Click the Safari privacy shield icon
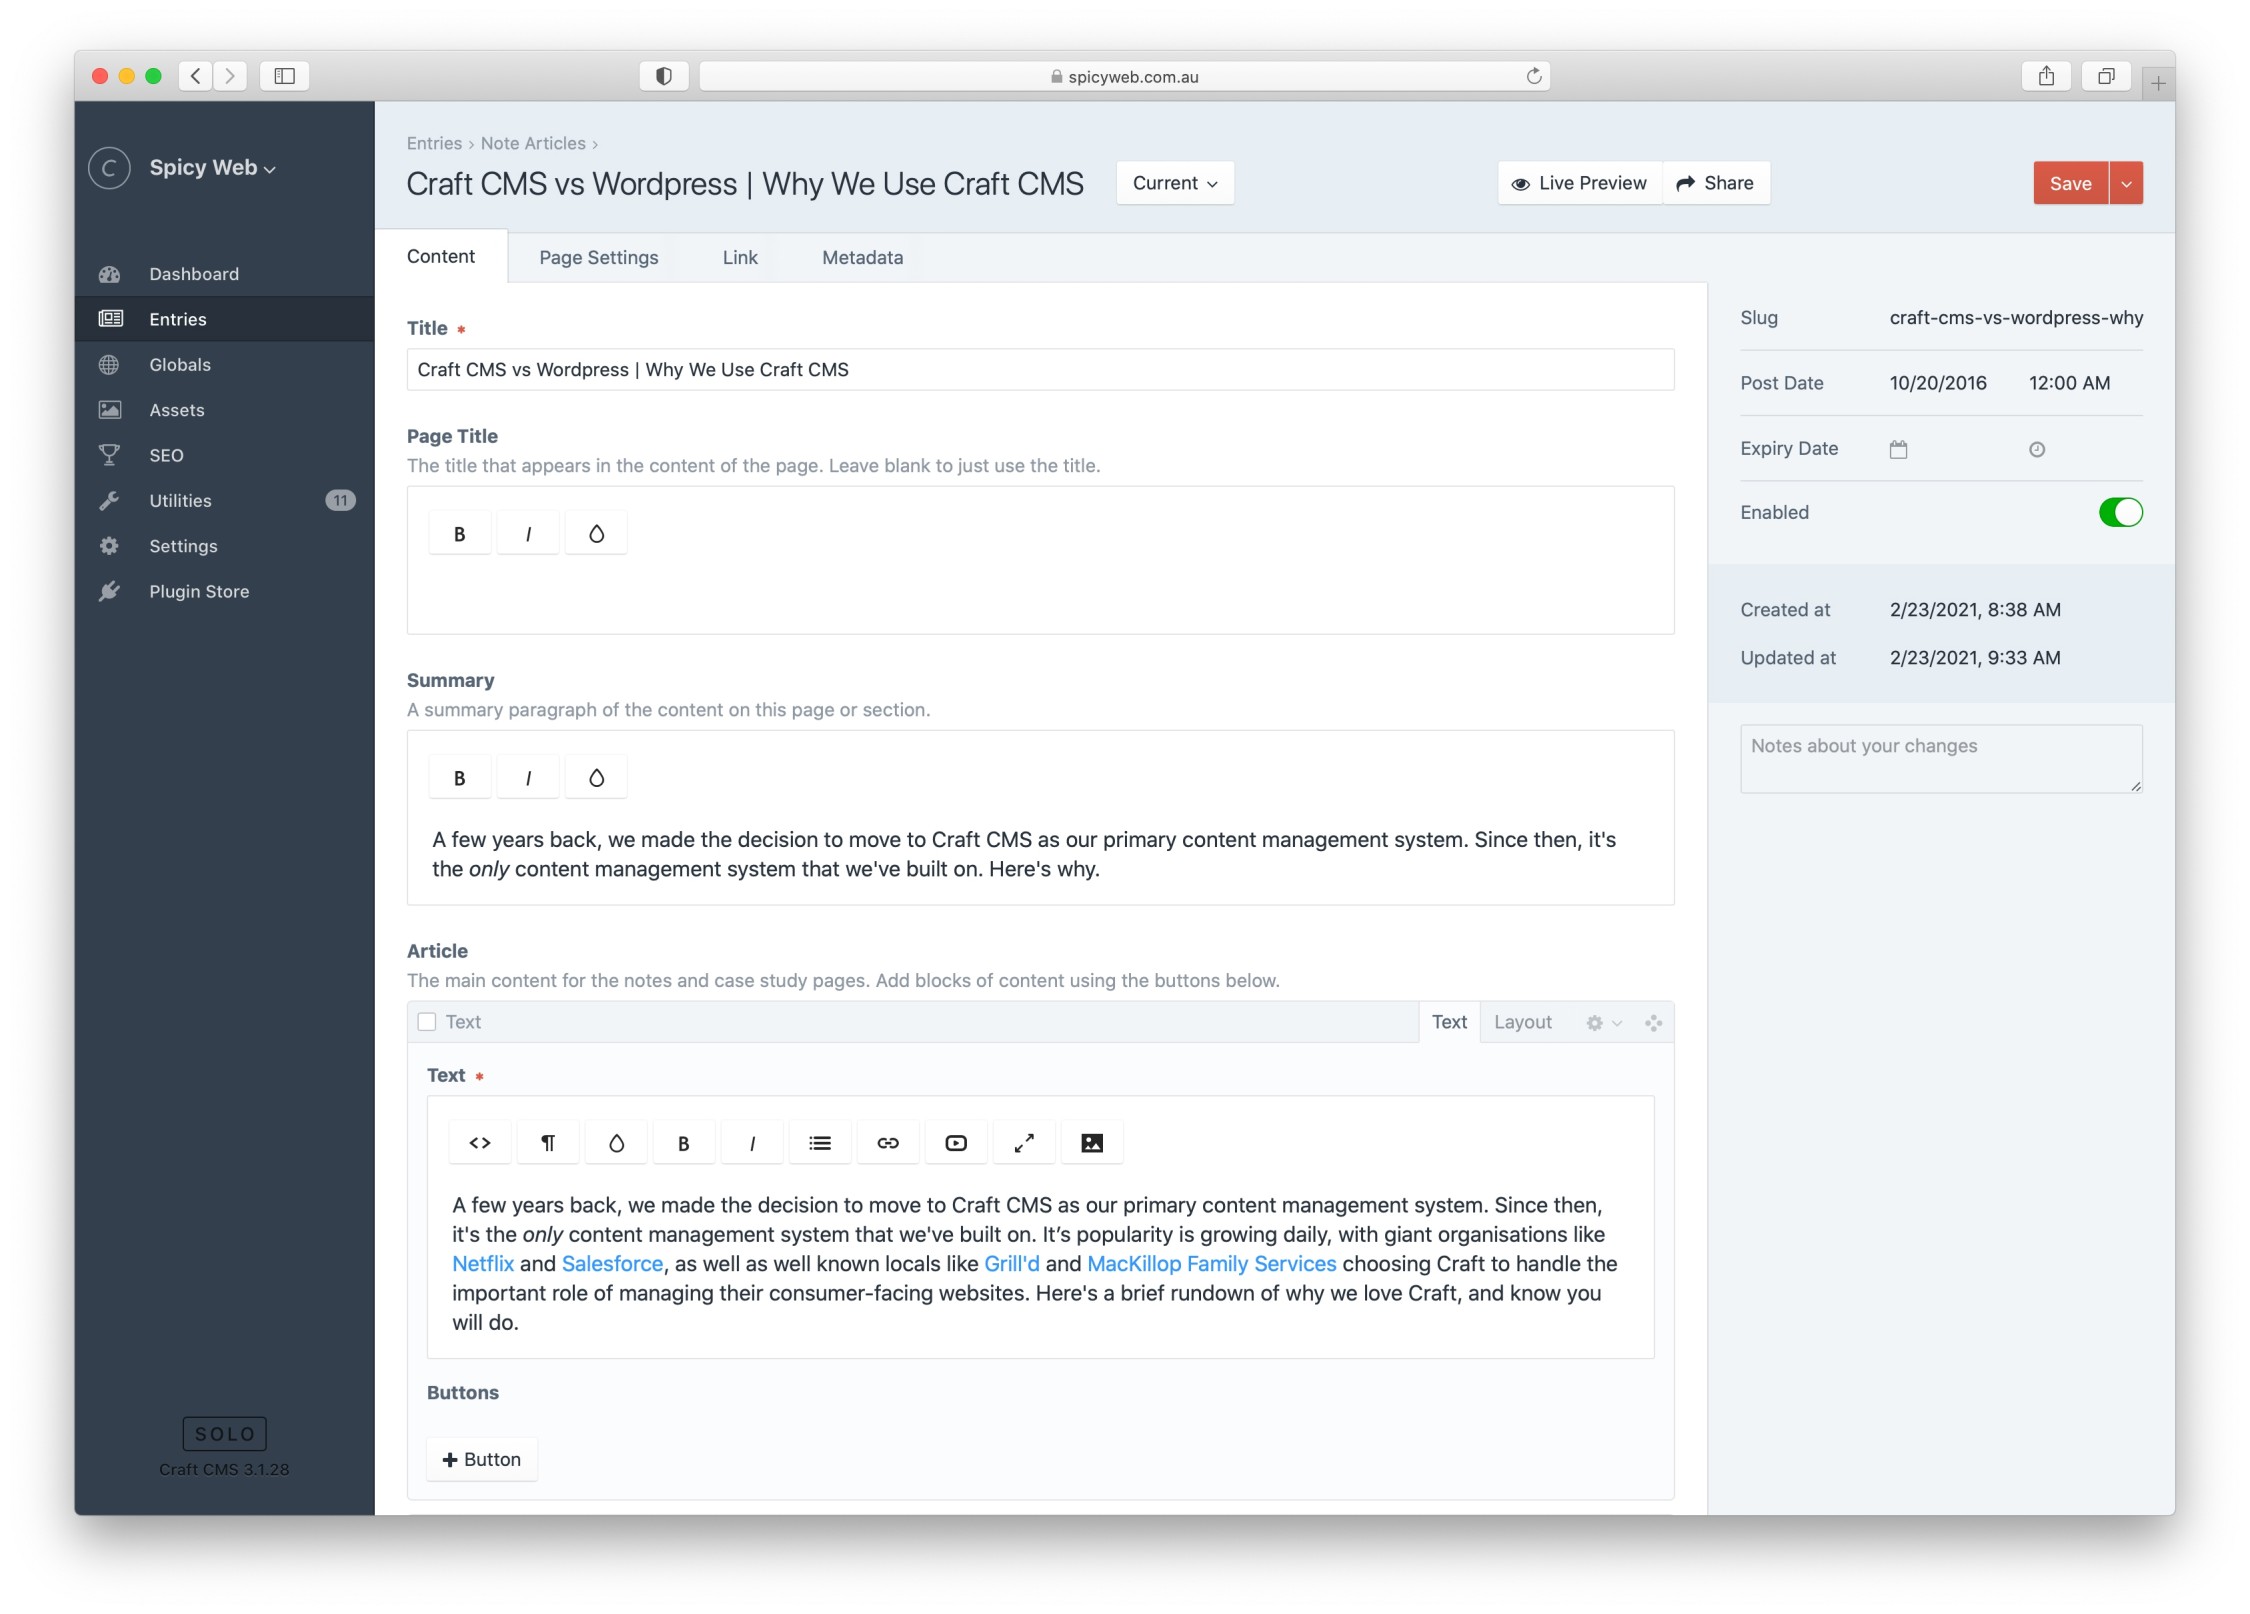 (664, 76)
